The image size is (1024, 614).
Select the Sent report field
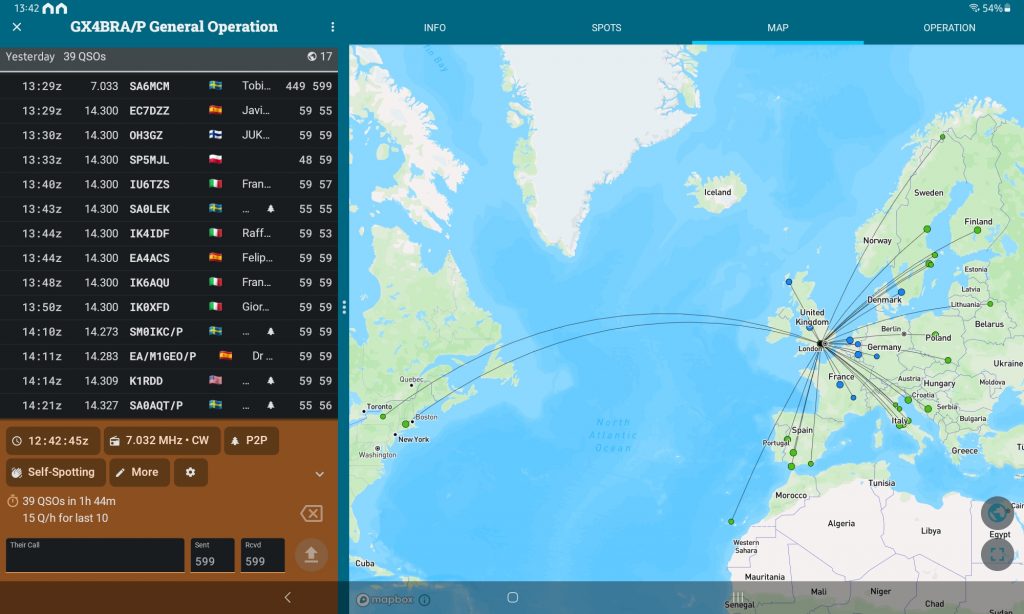click(212, 556)
